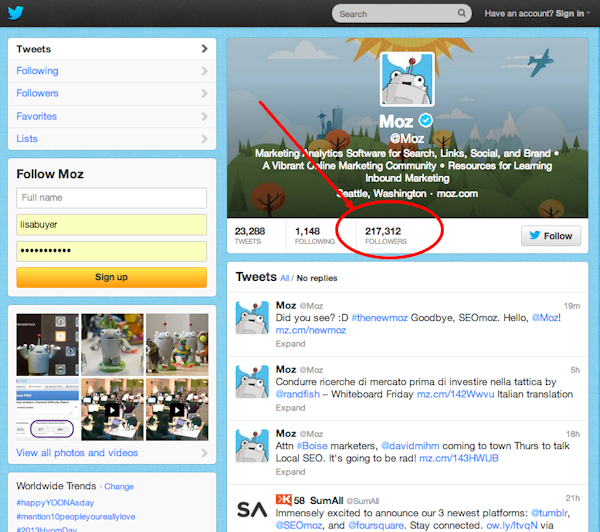This screenshot has width=600, height=532.
Task: Open the Followers sidebar chevron
Action: point(204,93)
